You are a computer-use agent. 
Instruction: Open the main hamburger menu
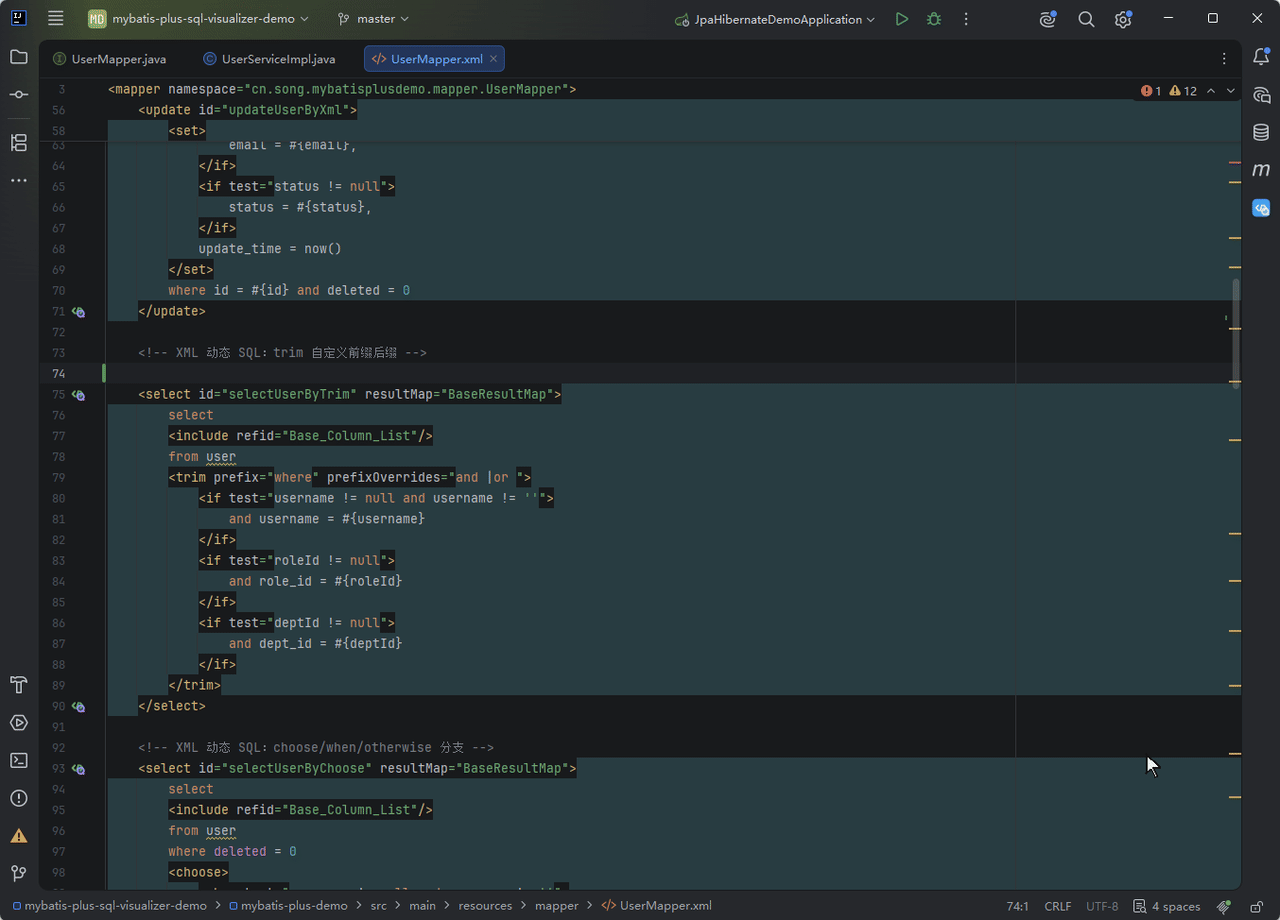56,19
